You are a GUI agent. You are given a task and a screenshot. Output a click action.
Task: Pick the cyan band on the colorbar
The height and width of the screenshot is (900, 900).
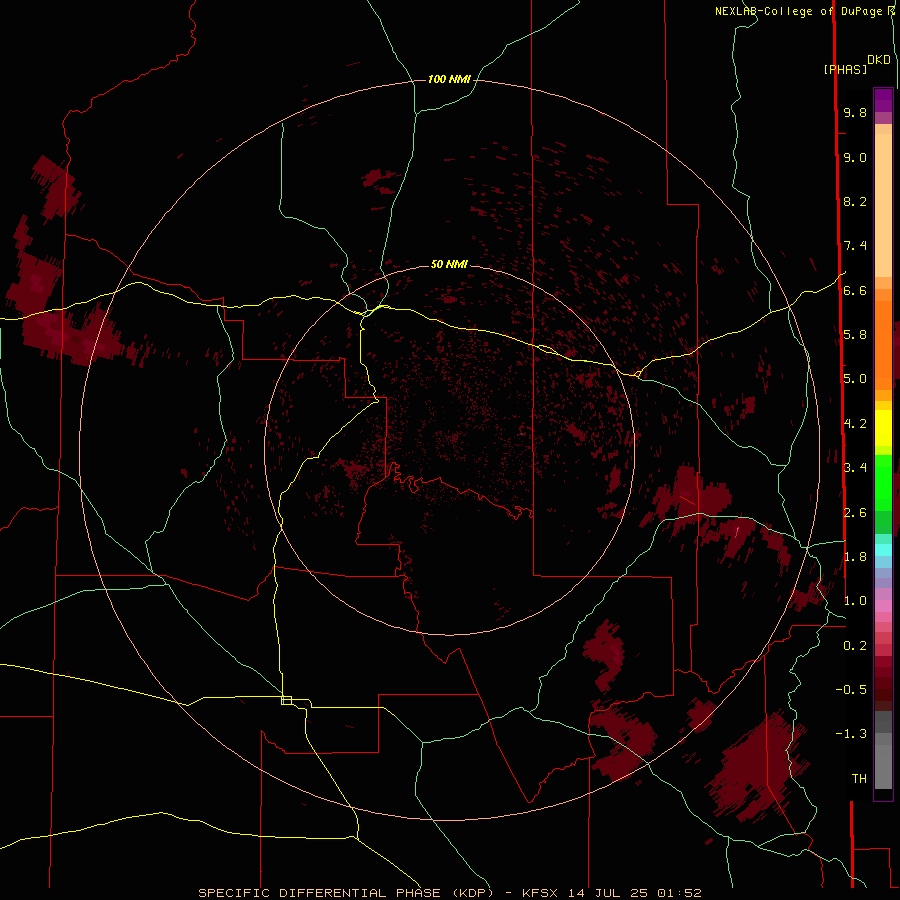(883, 550)
